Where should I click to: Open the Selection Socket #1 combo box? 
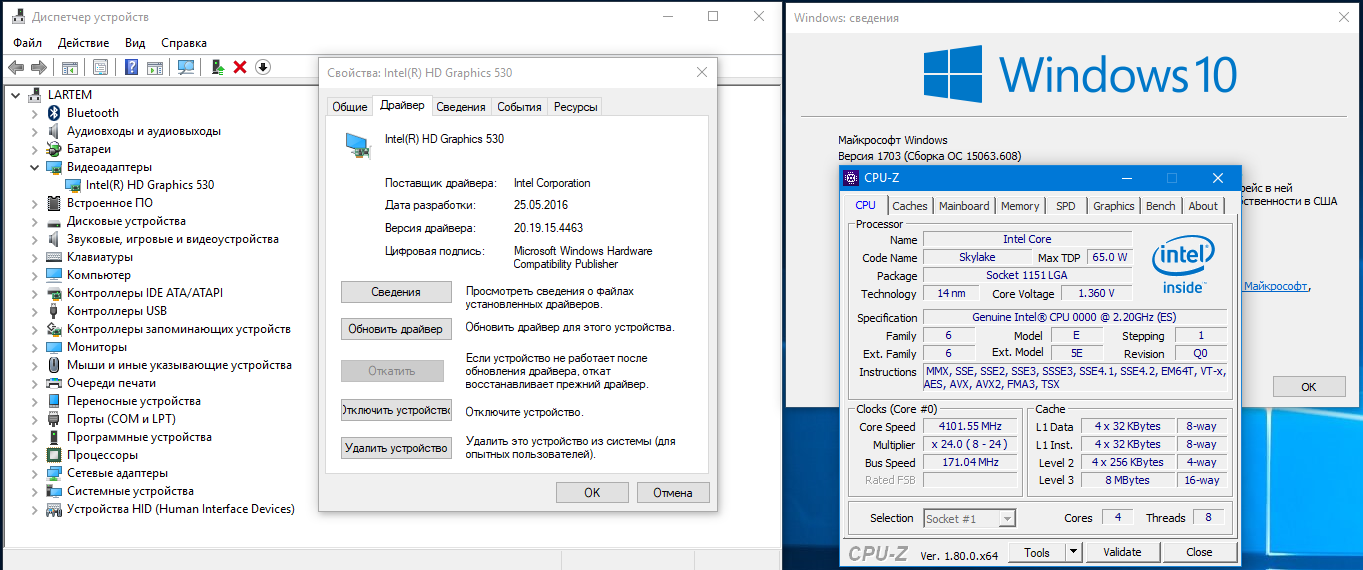pos(969,518)
